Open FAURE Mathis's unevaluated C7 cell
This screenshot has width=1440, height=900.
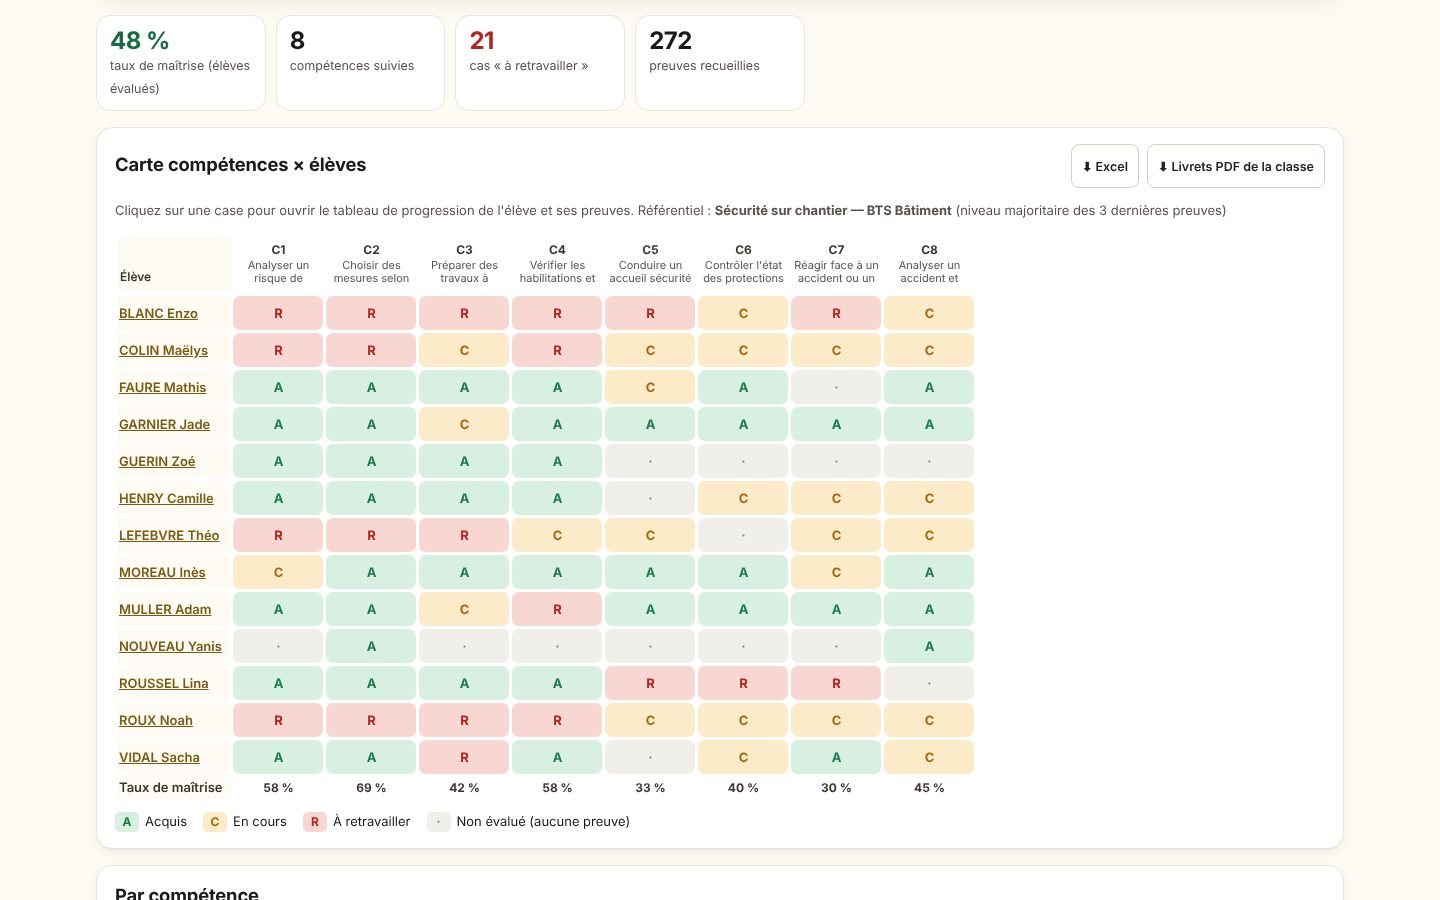(x=836, y=387)
